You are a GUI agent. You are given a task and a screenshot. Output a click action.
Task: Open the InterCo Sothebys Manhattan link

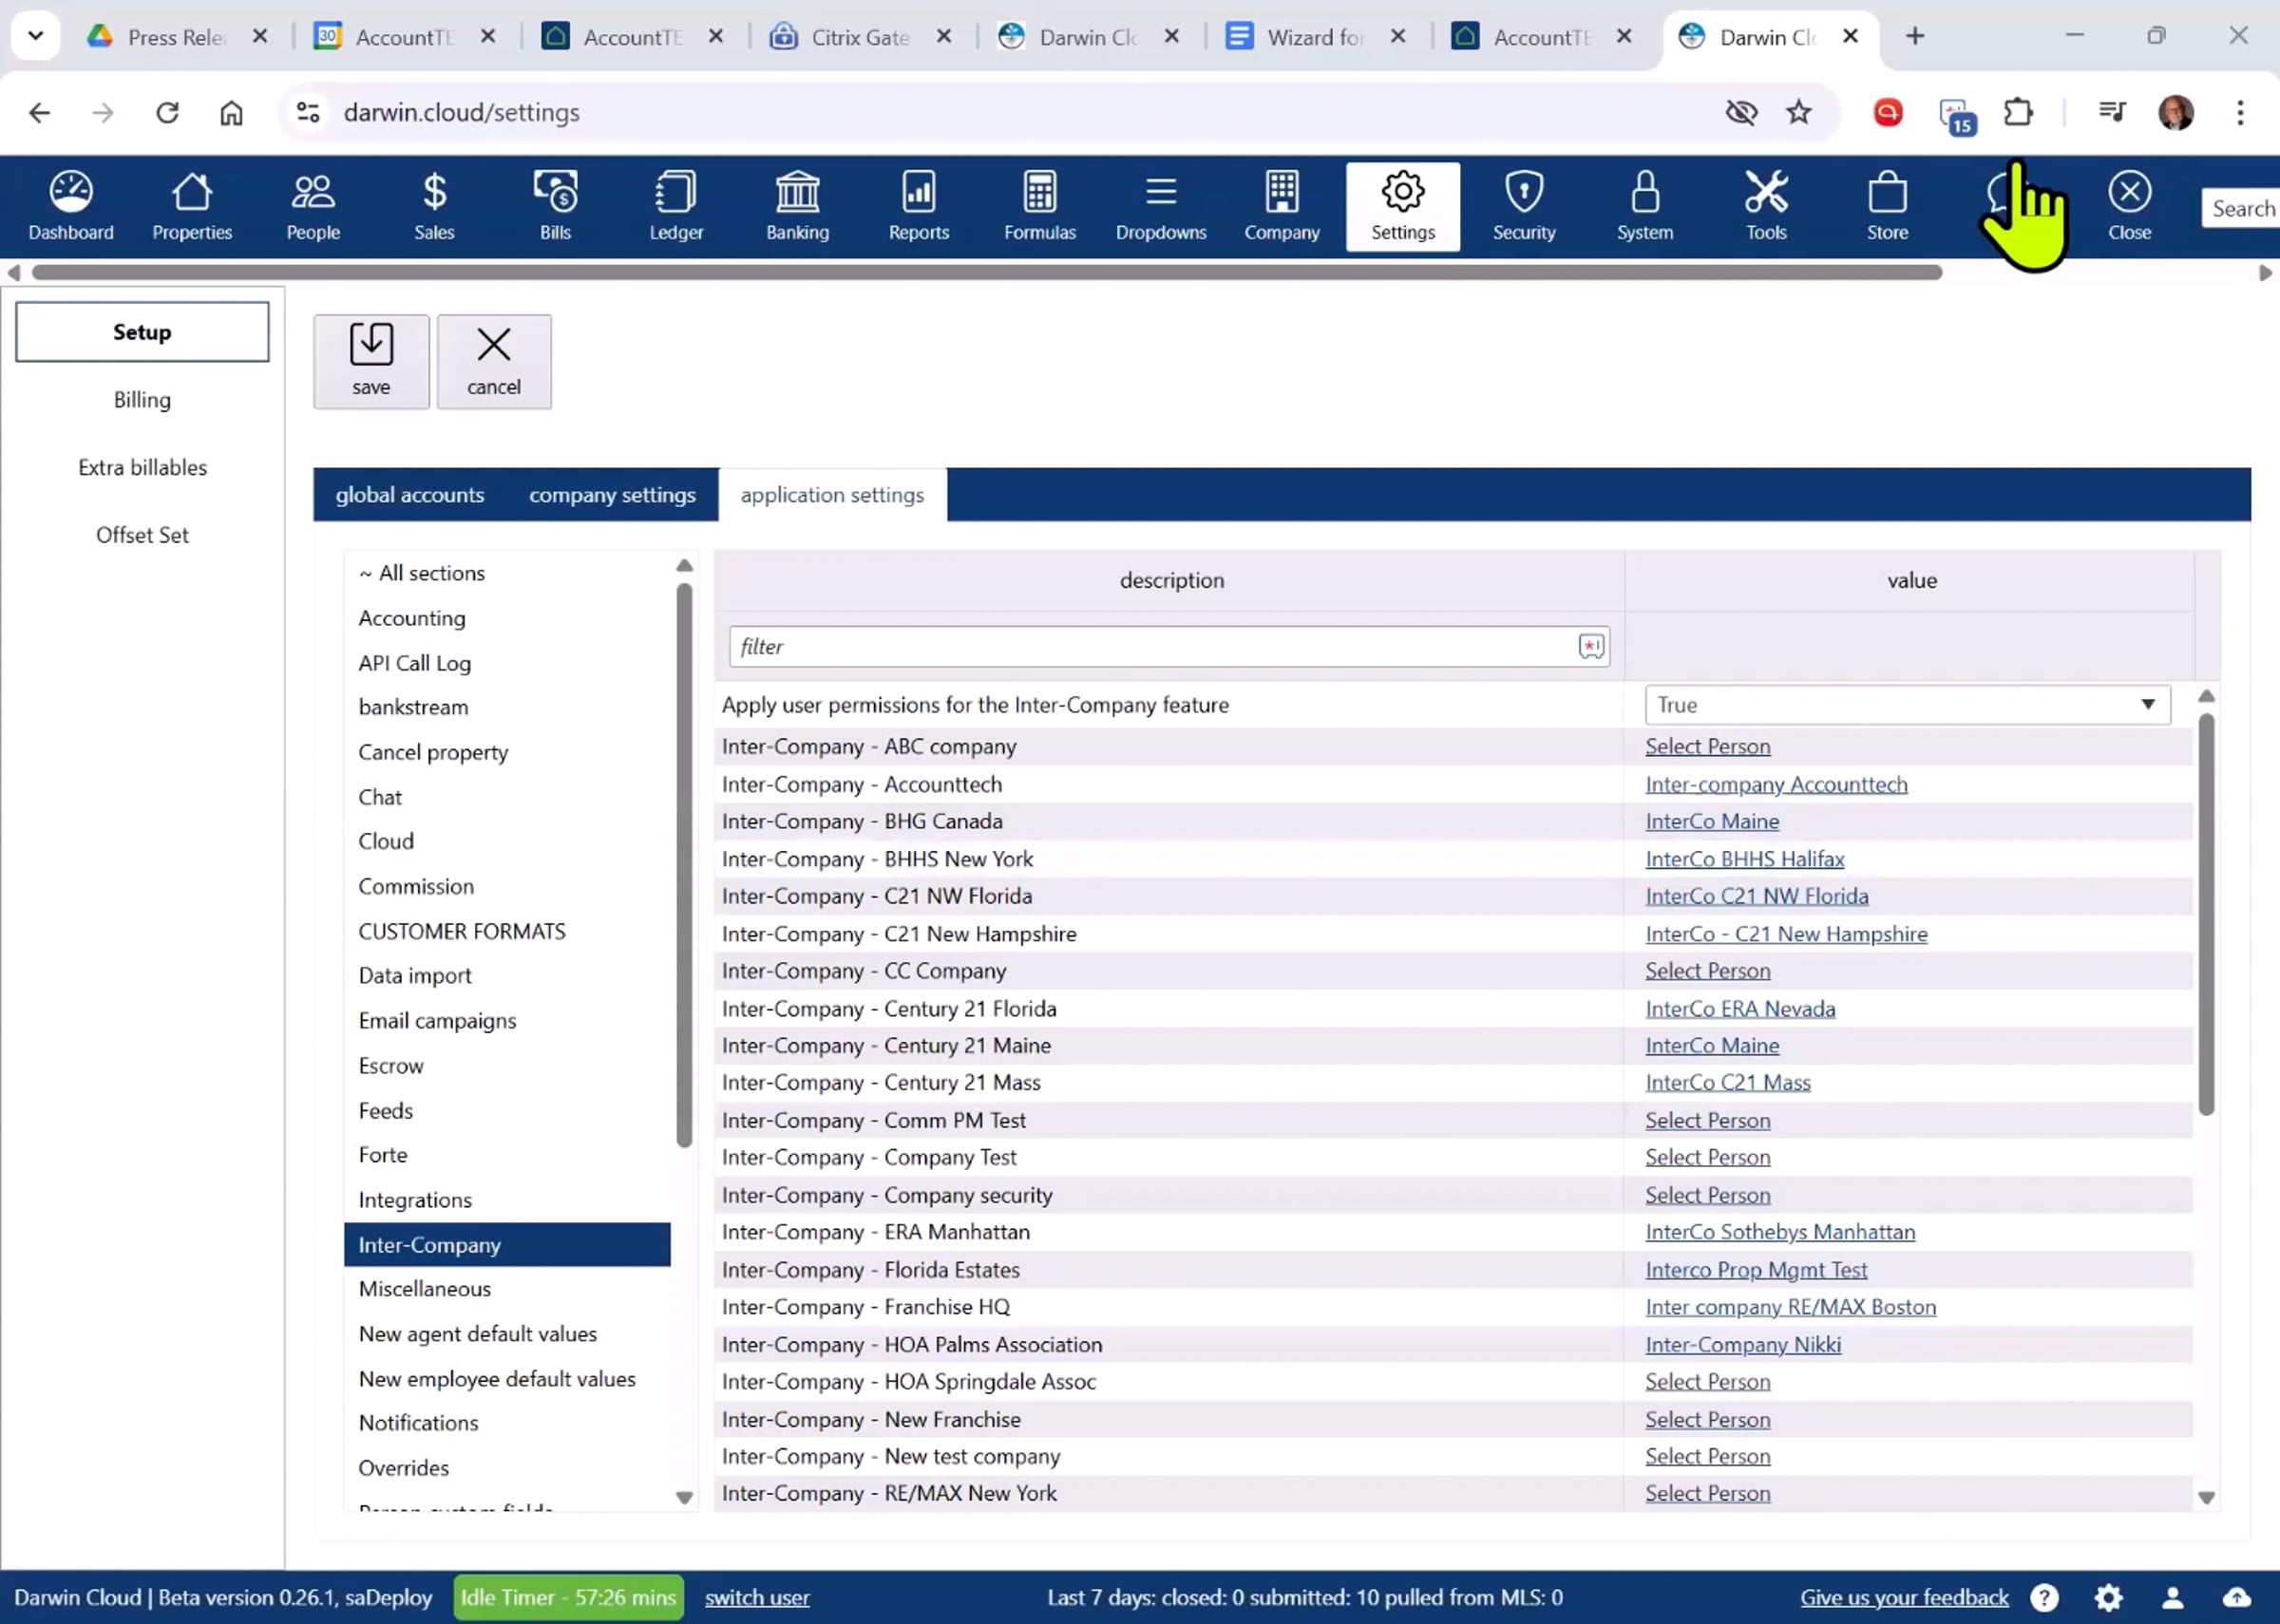[x=1780, y=1231]
